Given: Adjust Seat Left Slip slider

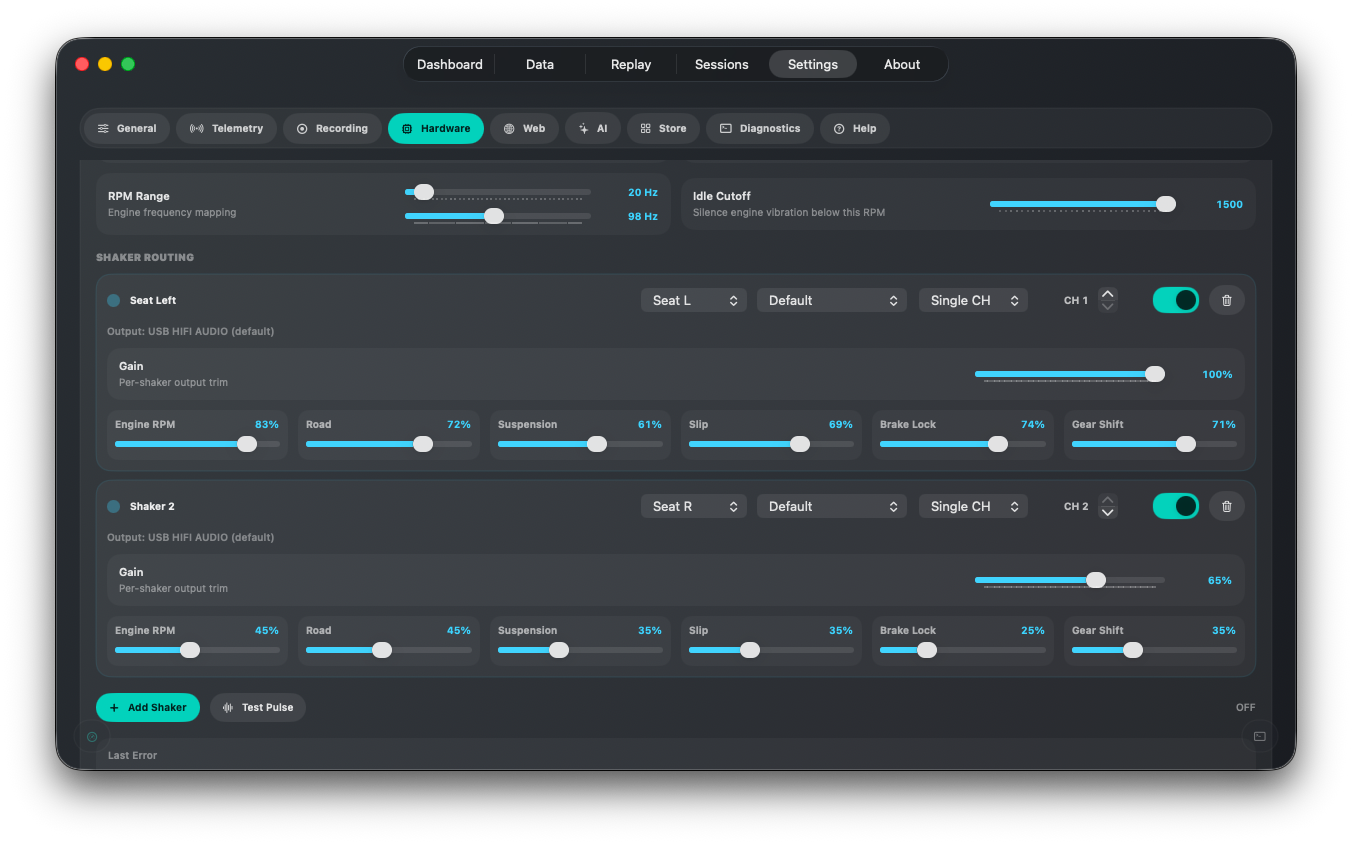Looking at the screenshot, I should coord(771,444).
